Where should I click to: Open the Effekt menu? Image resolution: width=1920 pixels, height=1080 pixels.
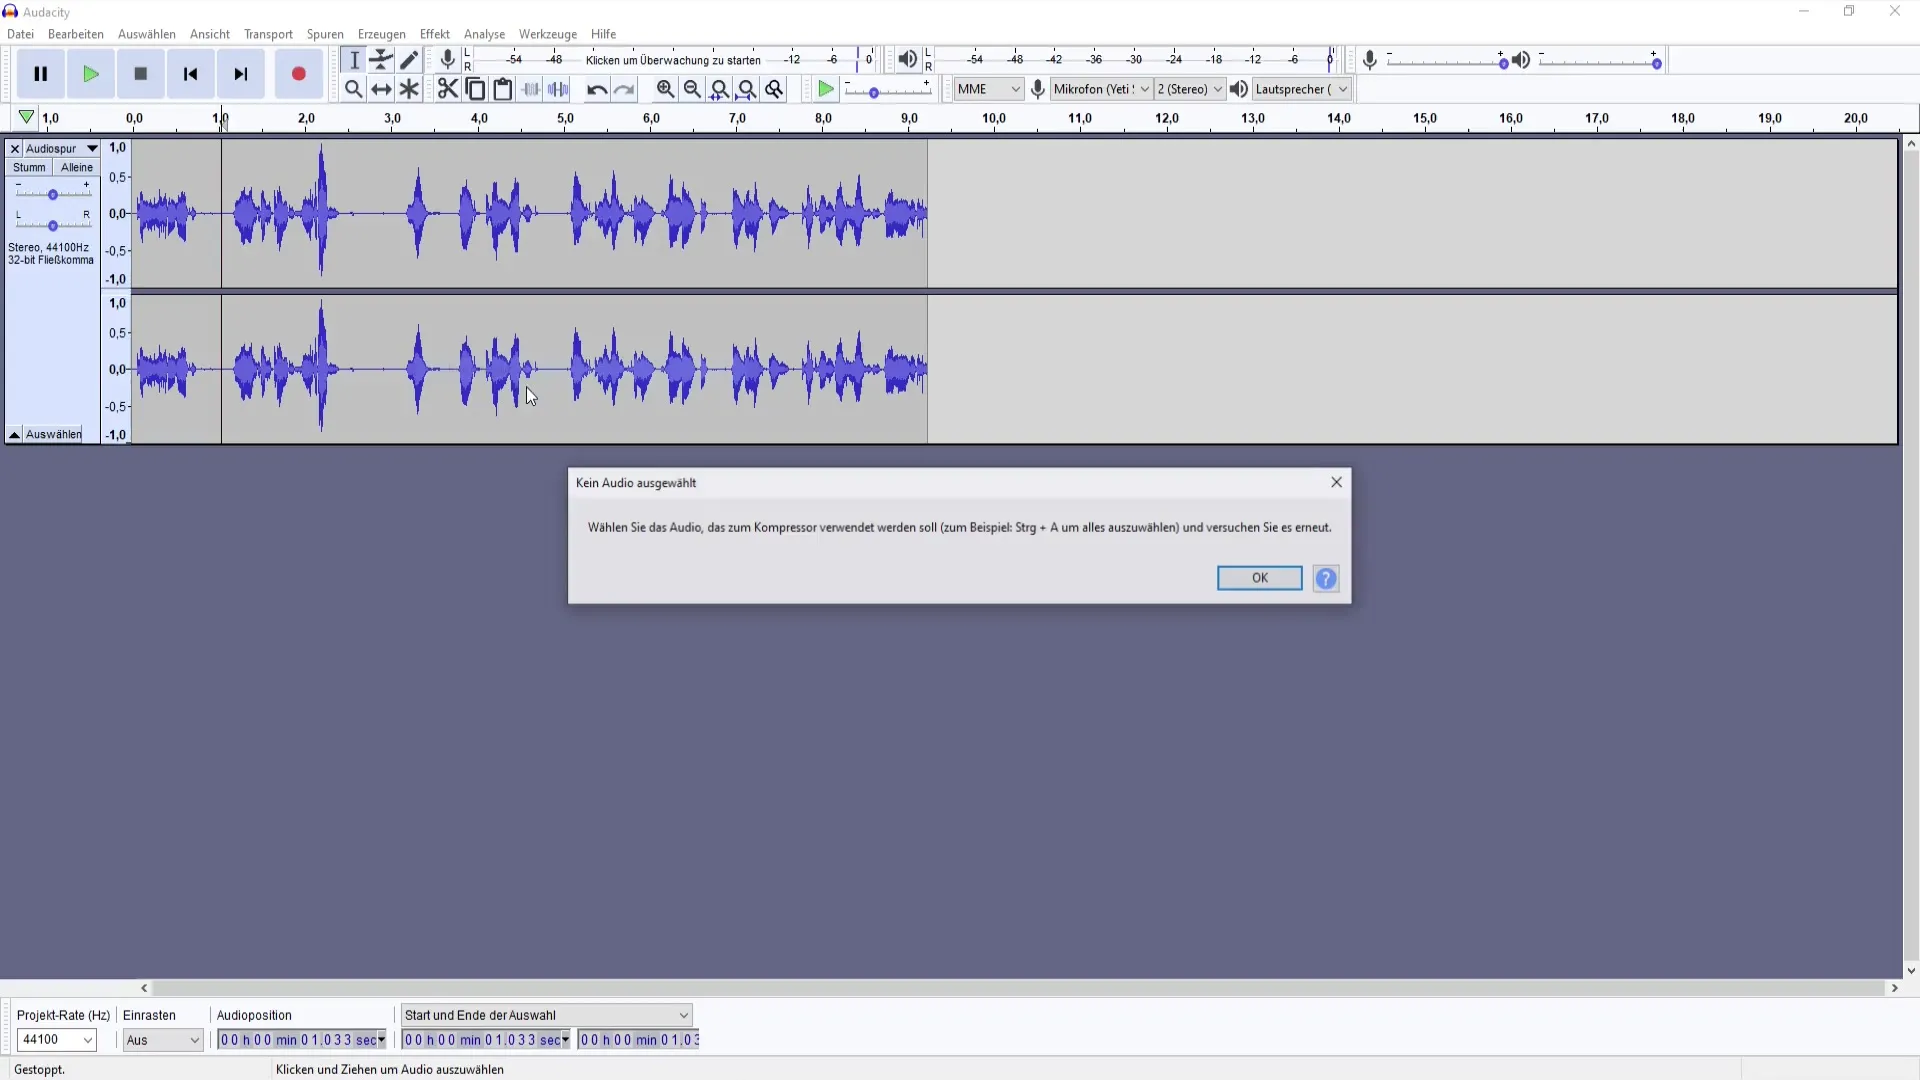click(x=434, y=34)
